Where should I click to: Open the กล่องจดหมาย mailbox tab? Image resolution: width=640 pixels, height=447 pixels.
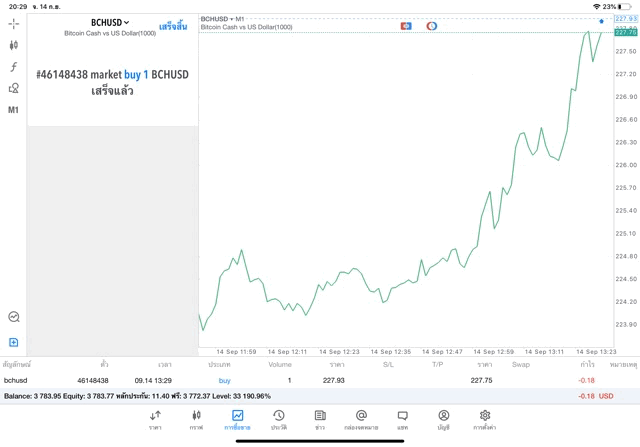point(361,420)
